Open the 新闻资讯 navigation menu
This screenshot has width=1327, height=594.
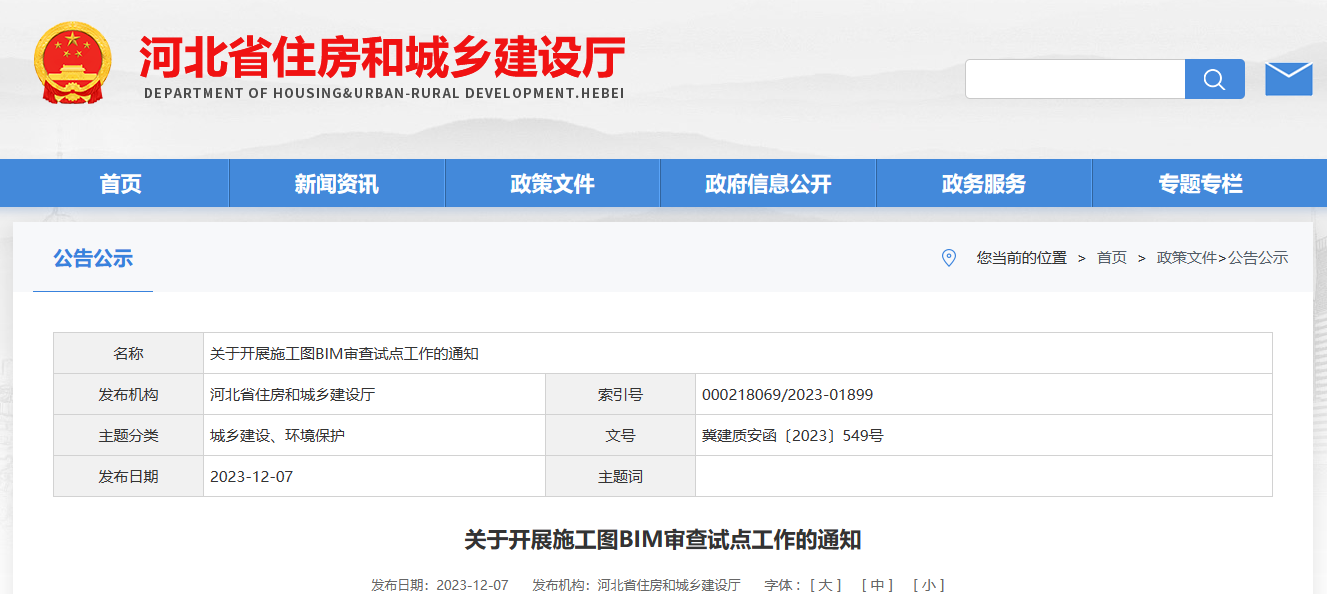coord(337,184)
